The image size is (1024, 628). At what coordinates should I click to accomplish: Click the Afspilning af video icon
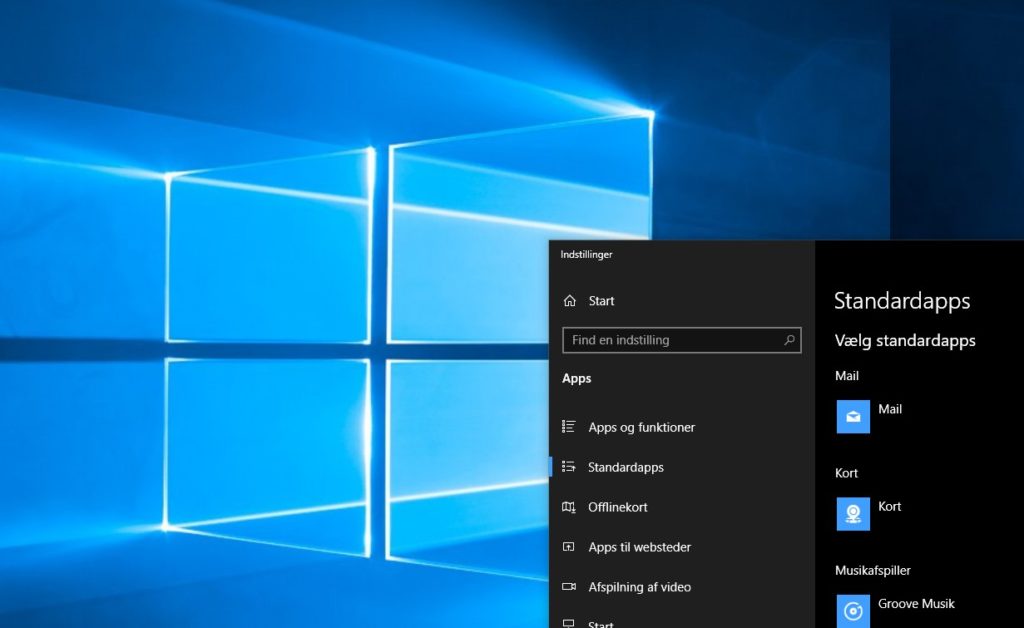(571, 587)
